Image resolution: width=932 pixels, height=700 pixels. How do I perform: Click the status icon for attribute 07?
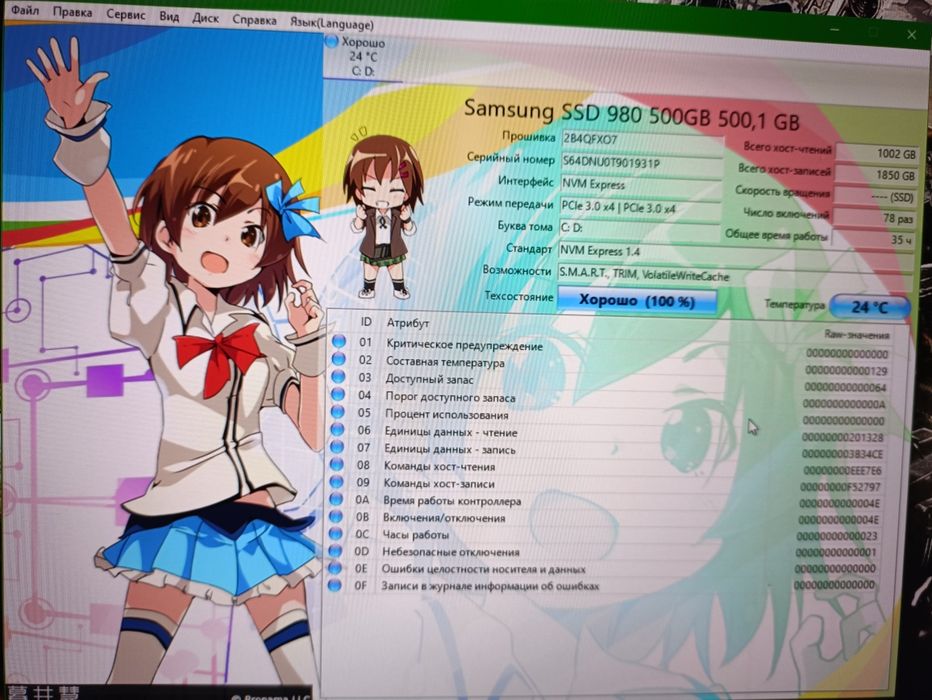coord(337,446)
